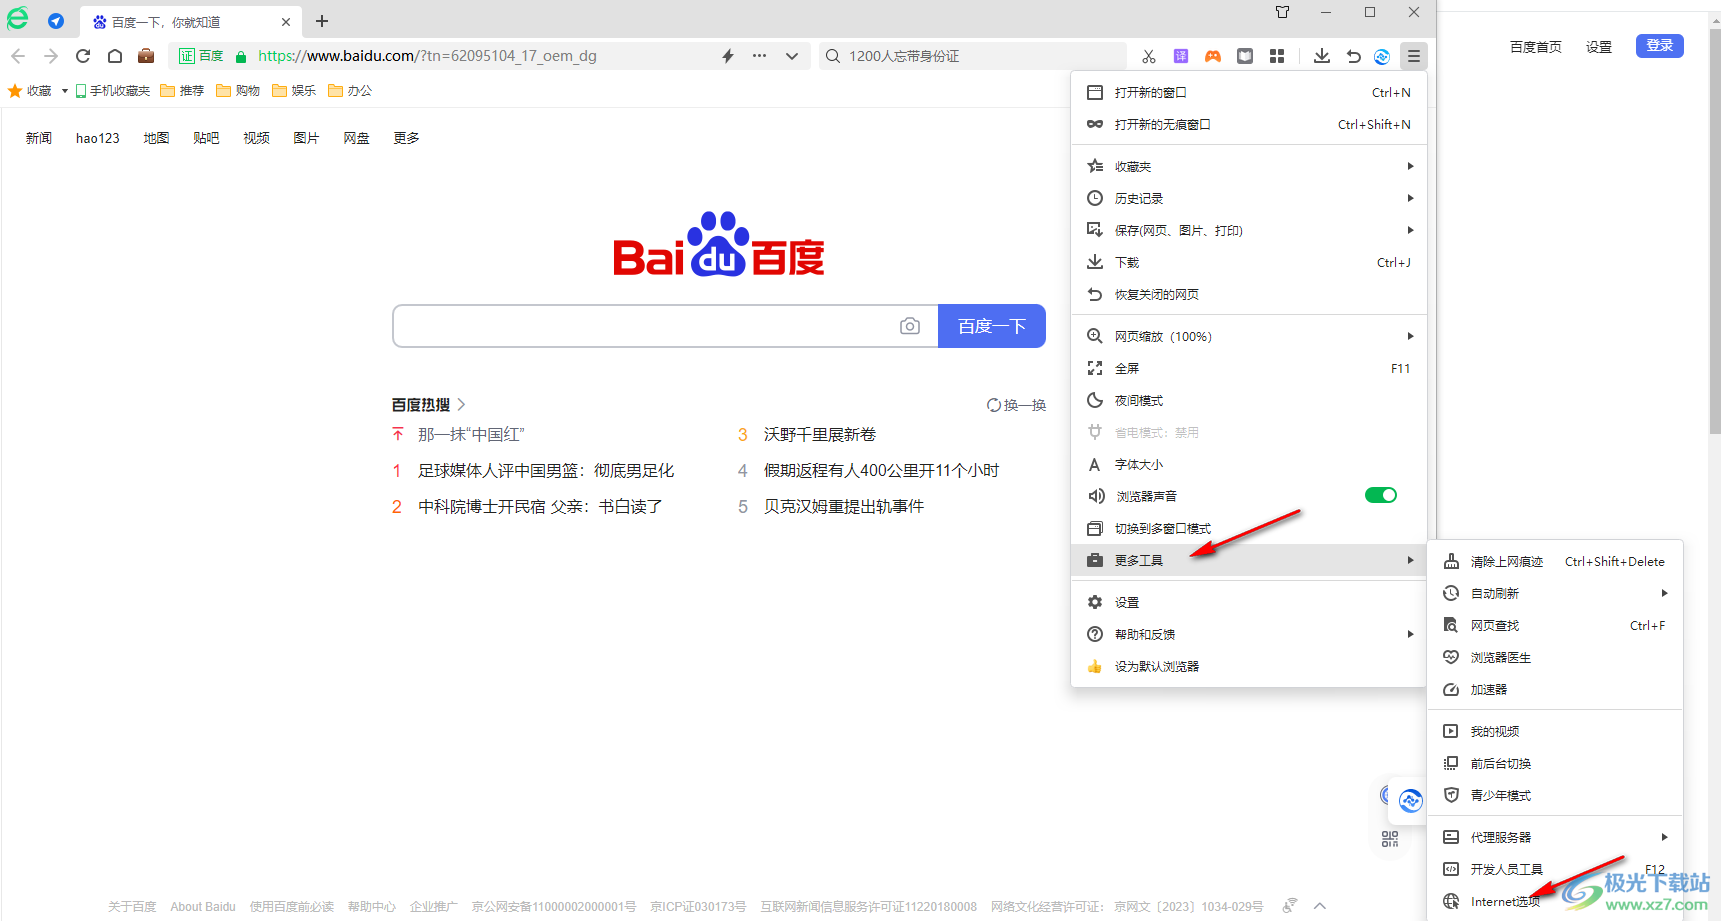Open 开发人员工具 developer tools
The height and width of the screenshot is (921, 1721).
tap(1555, 869)
